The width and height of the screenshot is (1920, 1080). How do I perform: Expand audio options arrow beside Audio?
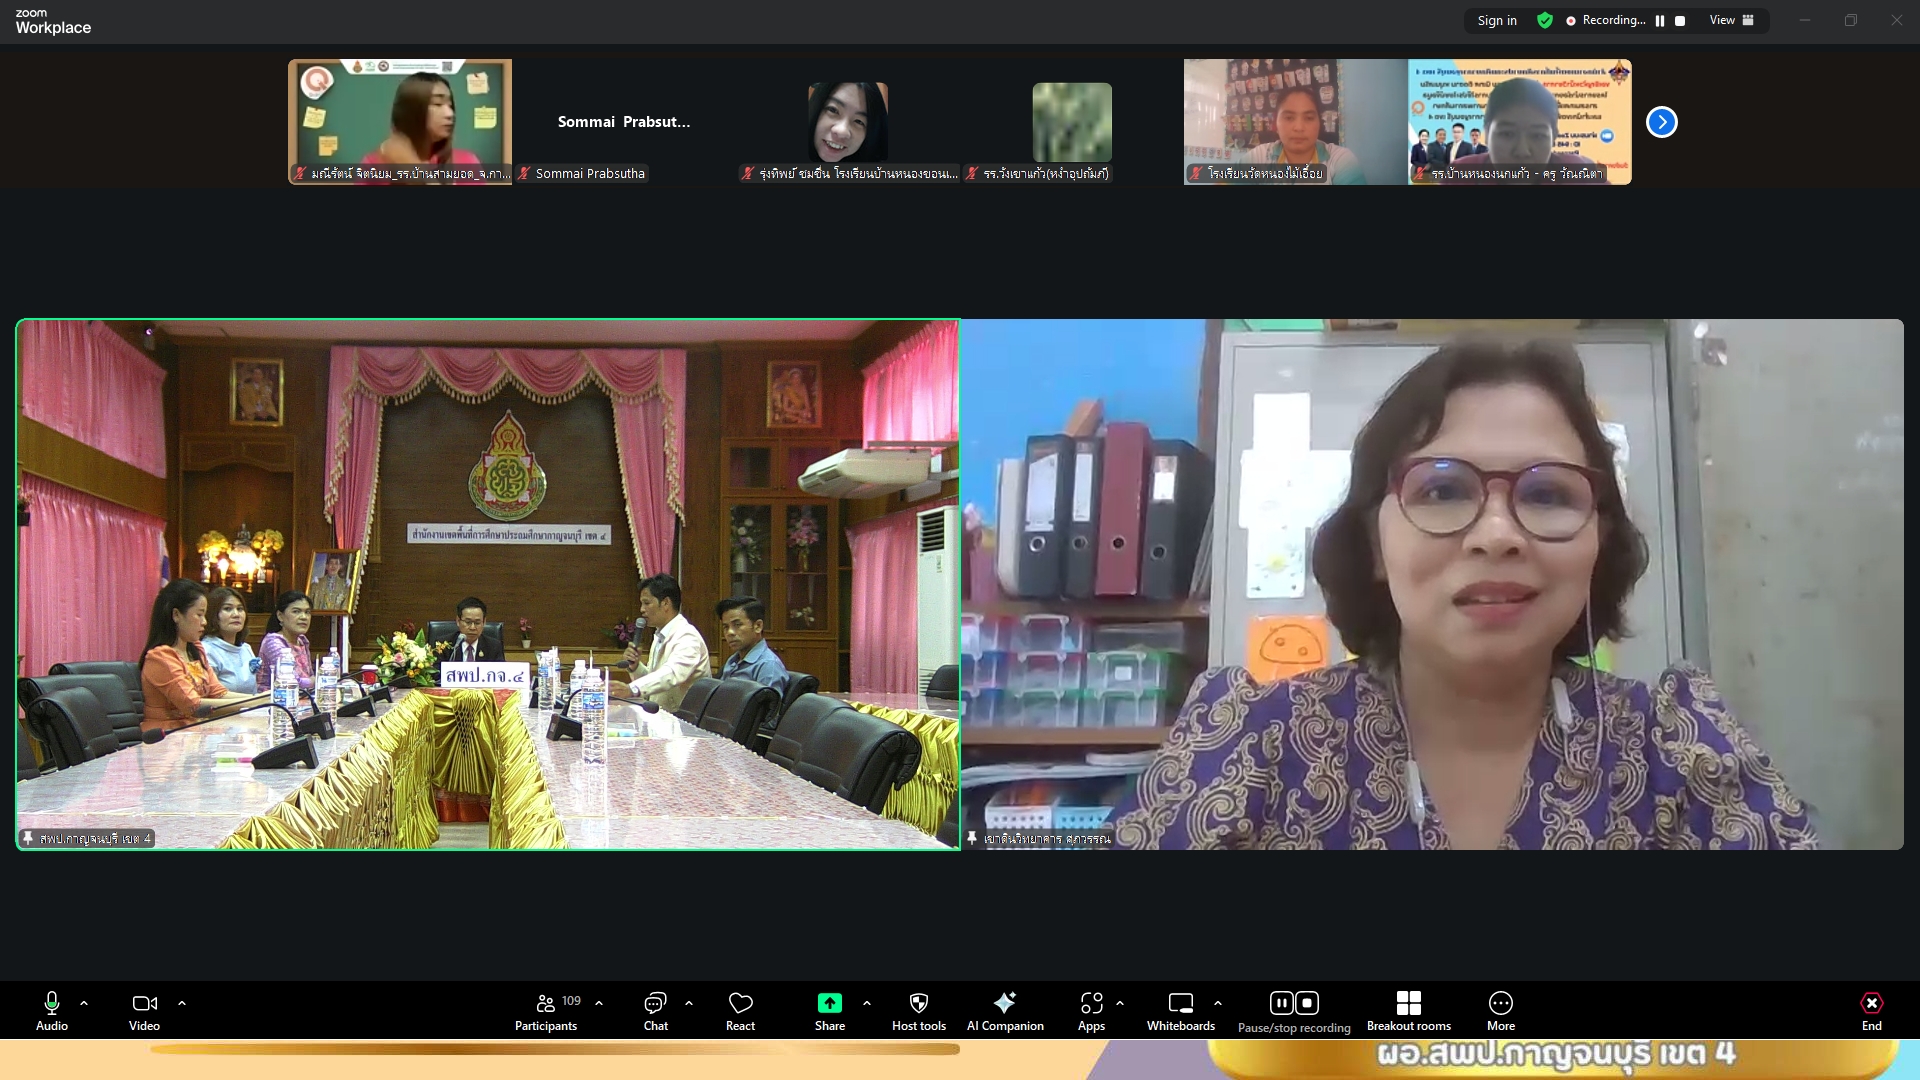pos(84,1002)
